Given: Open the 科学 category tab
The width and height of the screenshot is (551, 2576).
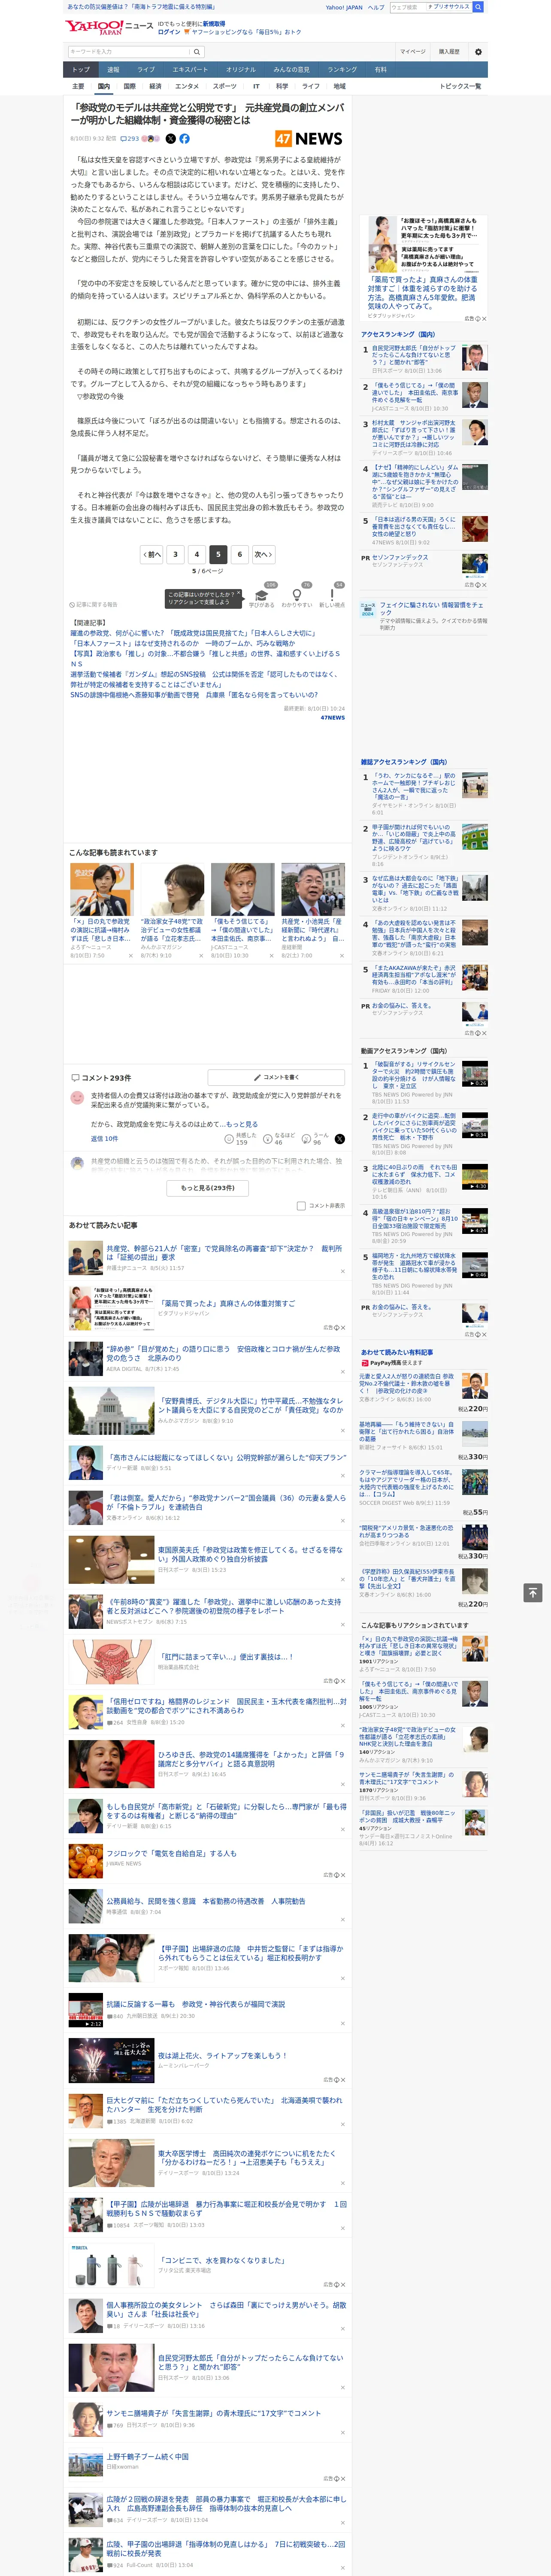Looking at the screenshot, I should tap(282, 86).
